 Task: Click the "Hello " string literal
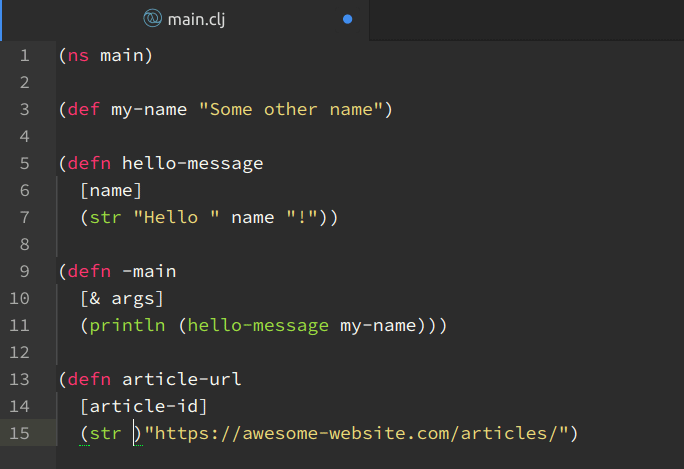(x=177, y=217)
